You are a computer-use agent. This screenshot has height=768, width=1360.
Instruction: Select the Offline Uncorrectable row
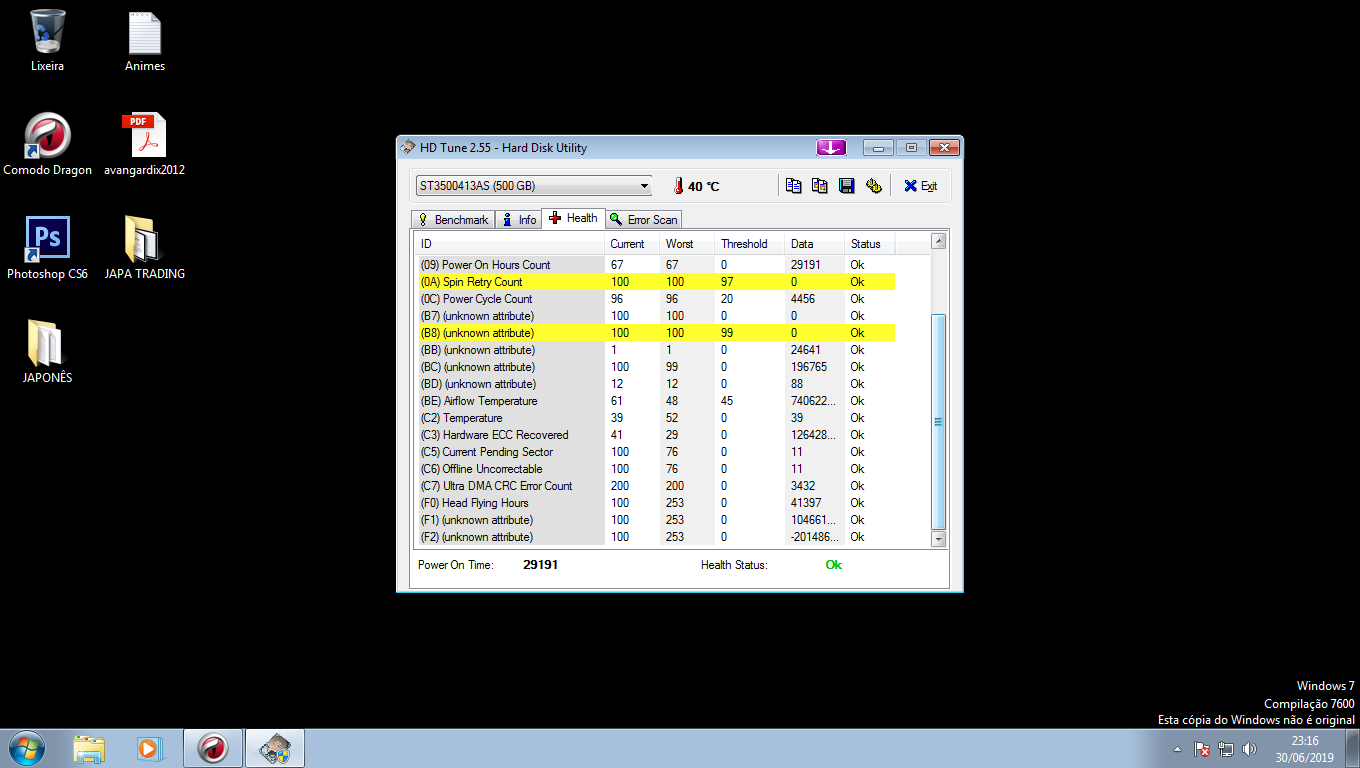click(x=655, y=469)
